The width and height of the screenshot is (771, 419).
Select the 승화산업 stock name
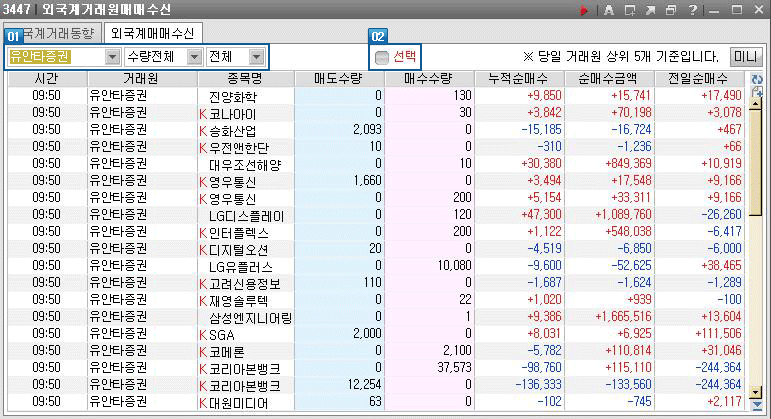233,131
